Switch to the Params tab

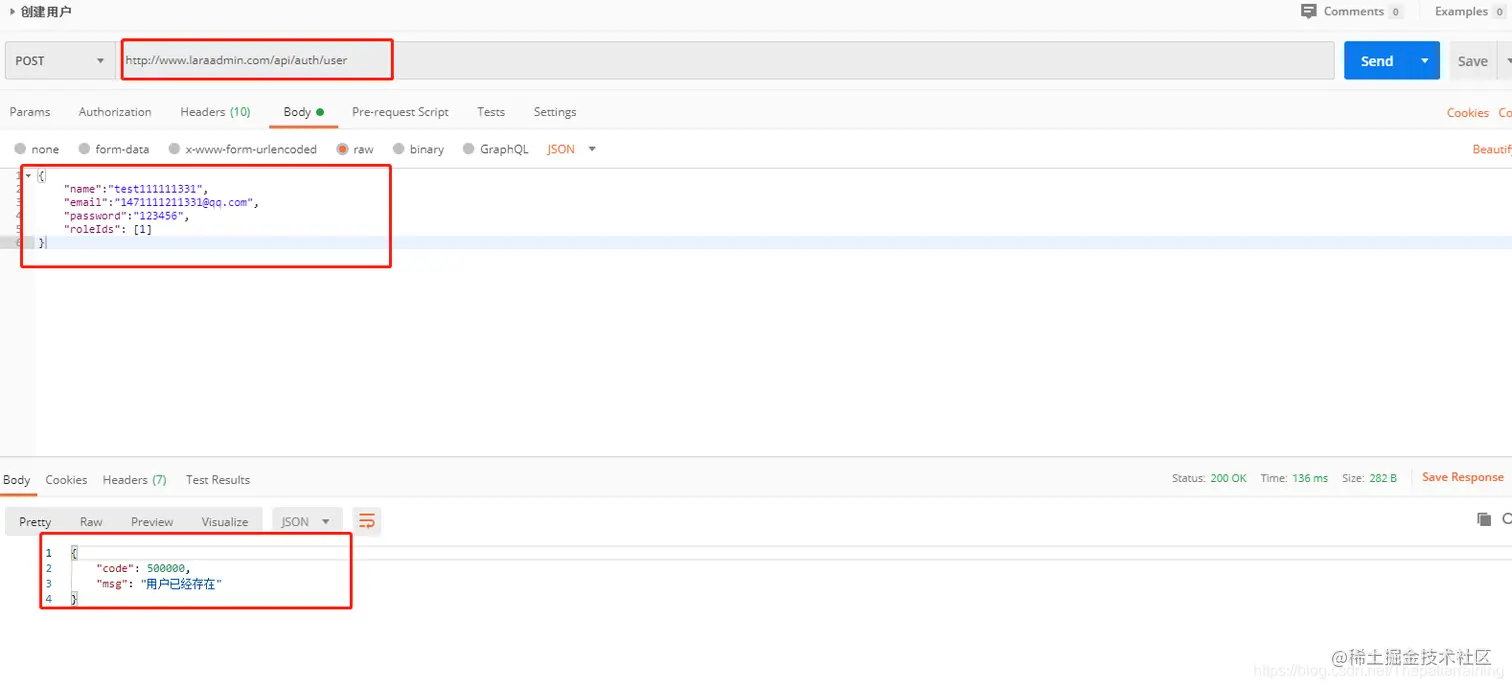(x=30, y=112)
